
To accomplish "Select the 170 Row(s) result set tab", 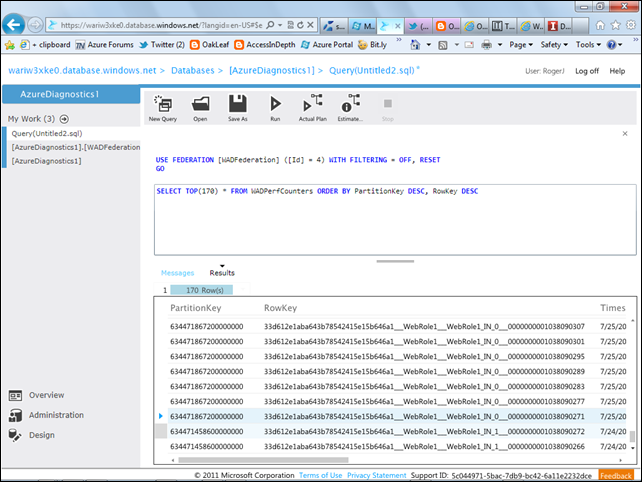I will [x=202, y=290].
